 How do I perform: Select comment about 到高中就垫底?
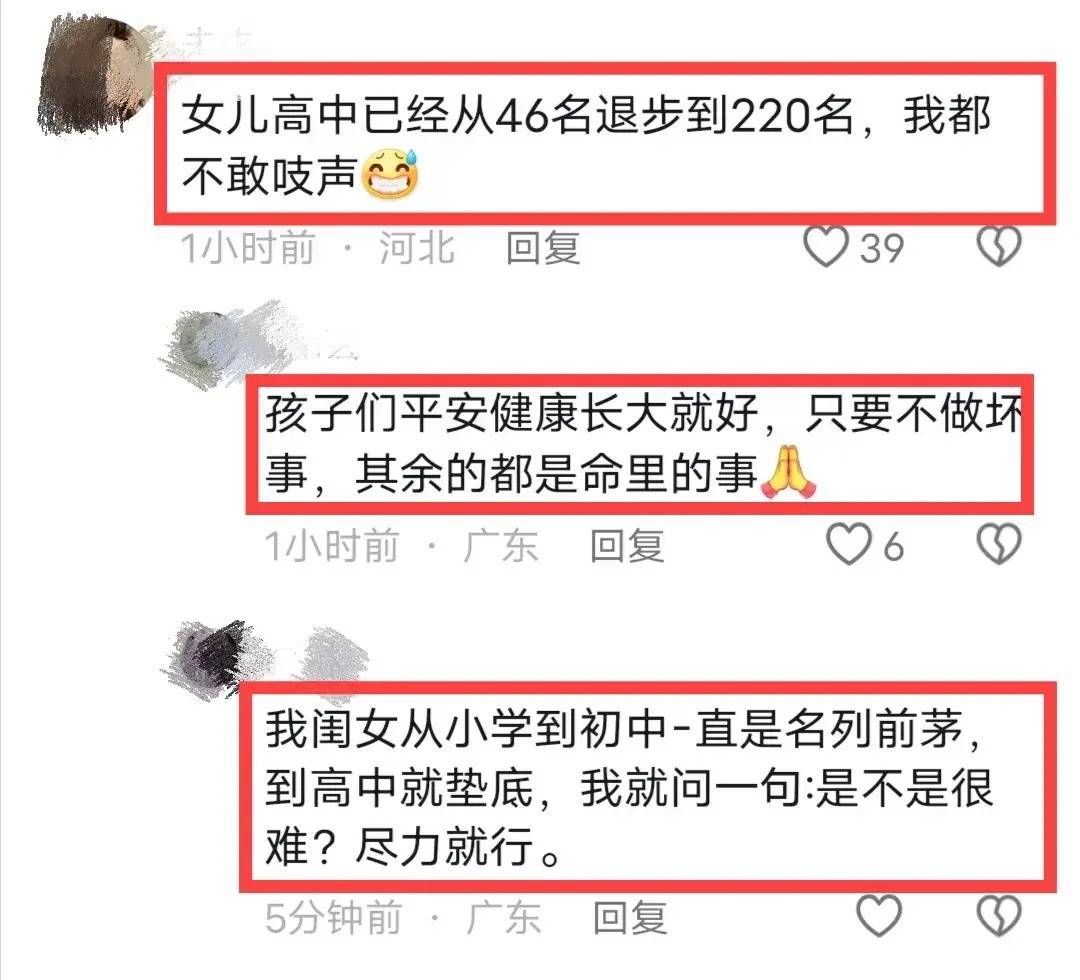(x=647, y=787)
